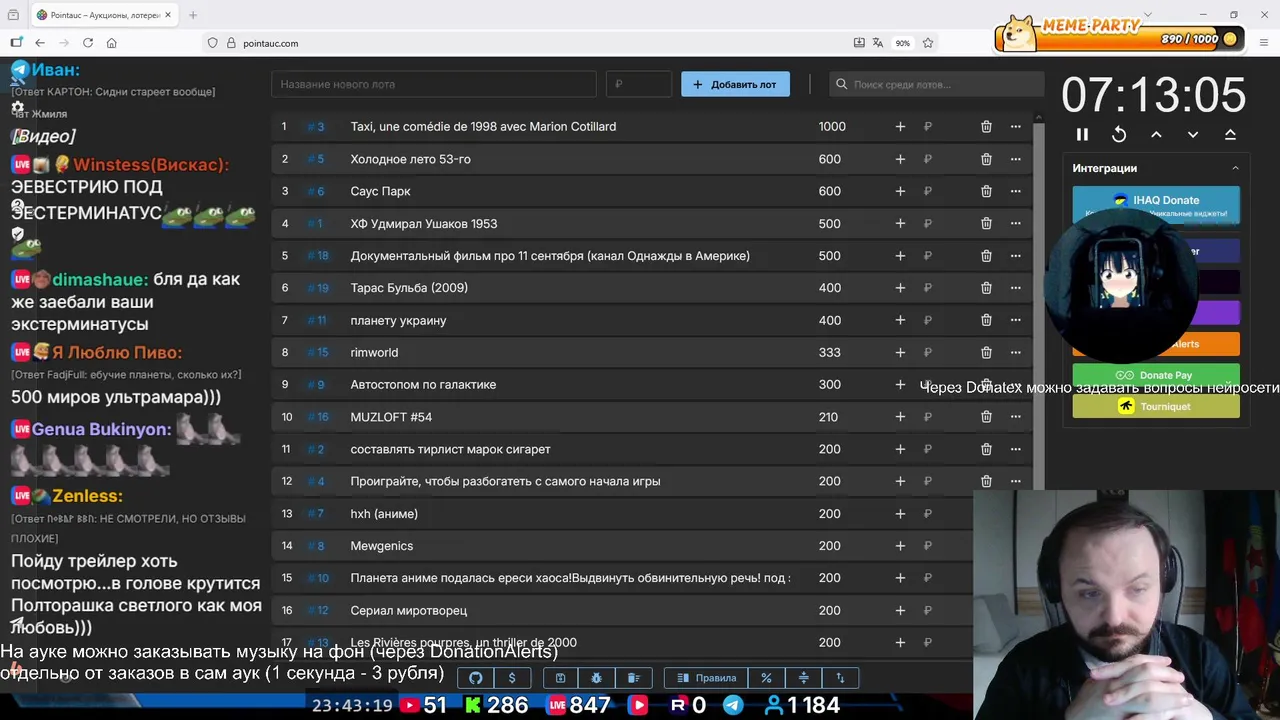
Task: Click the sort arrows icon in bottom toolbar
Action: [840, 678]
